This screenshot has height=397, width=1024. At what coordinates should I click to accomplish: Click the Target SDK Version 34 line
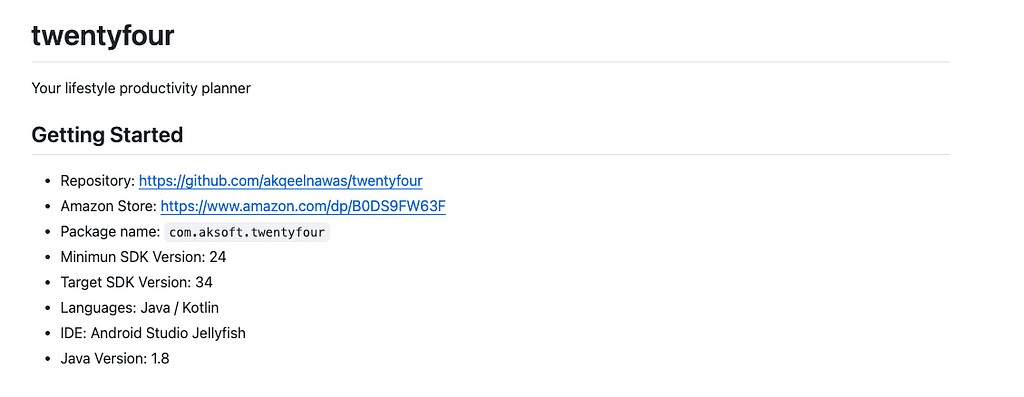tap(136, 283)
